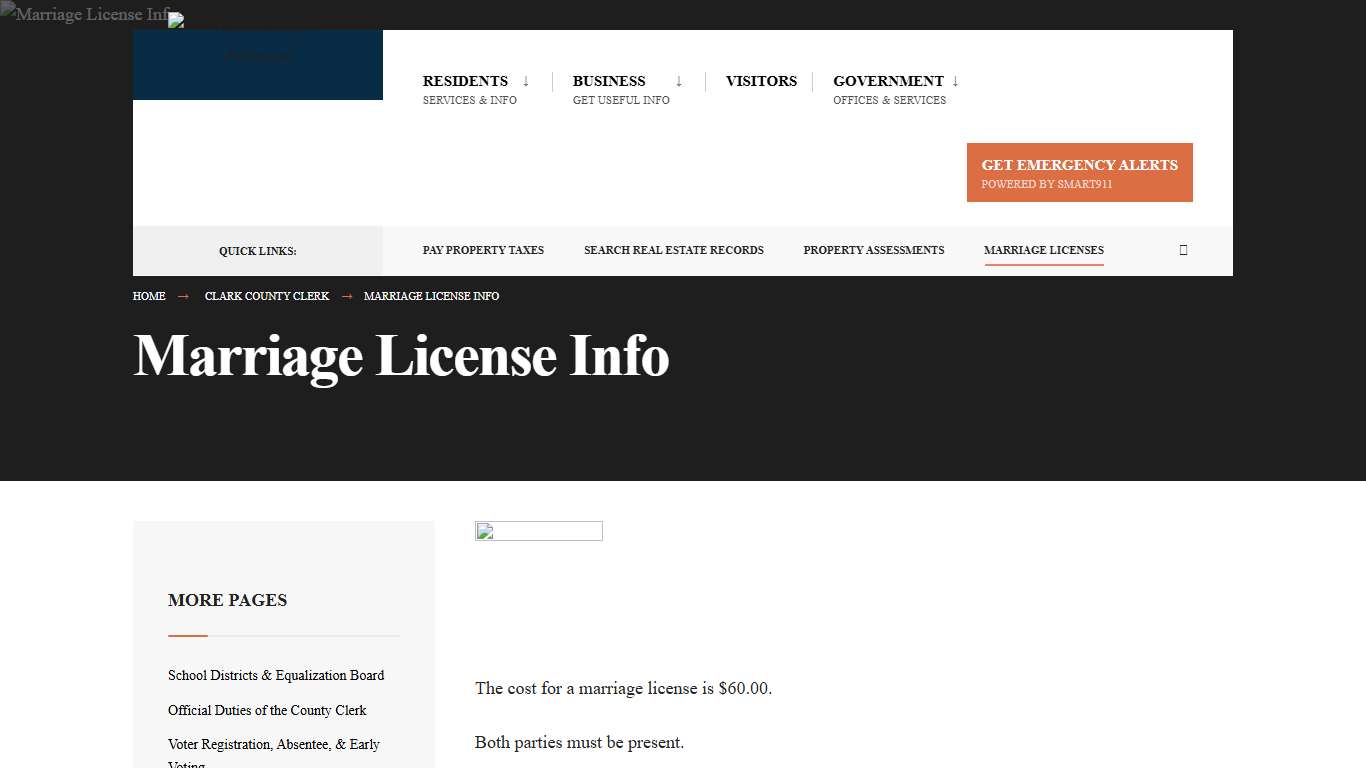
Task: Open the GOVERNMENT dropdown menu
Action: pyautogui.click(x=888, y=81)
